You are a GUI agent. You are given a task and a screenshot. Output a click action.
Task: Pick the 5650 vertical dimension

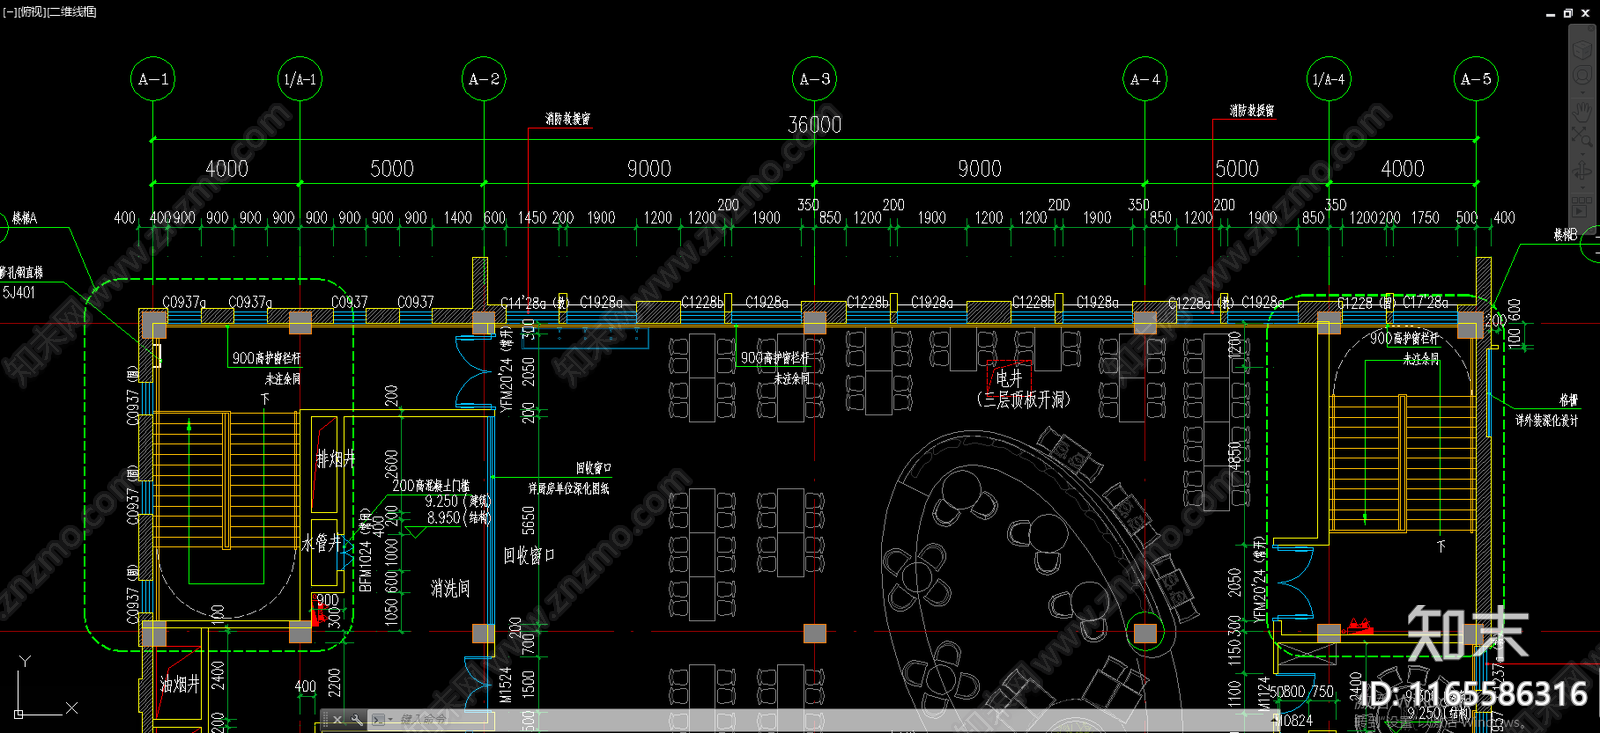(528, 520)
